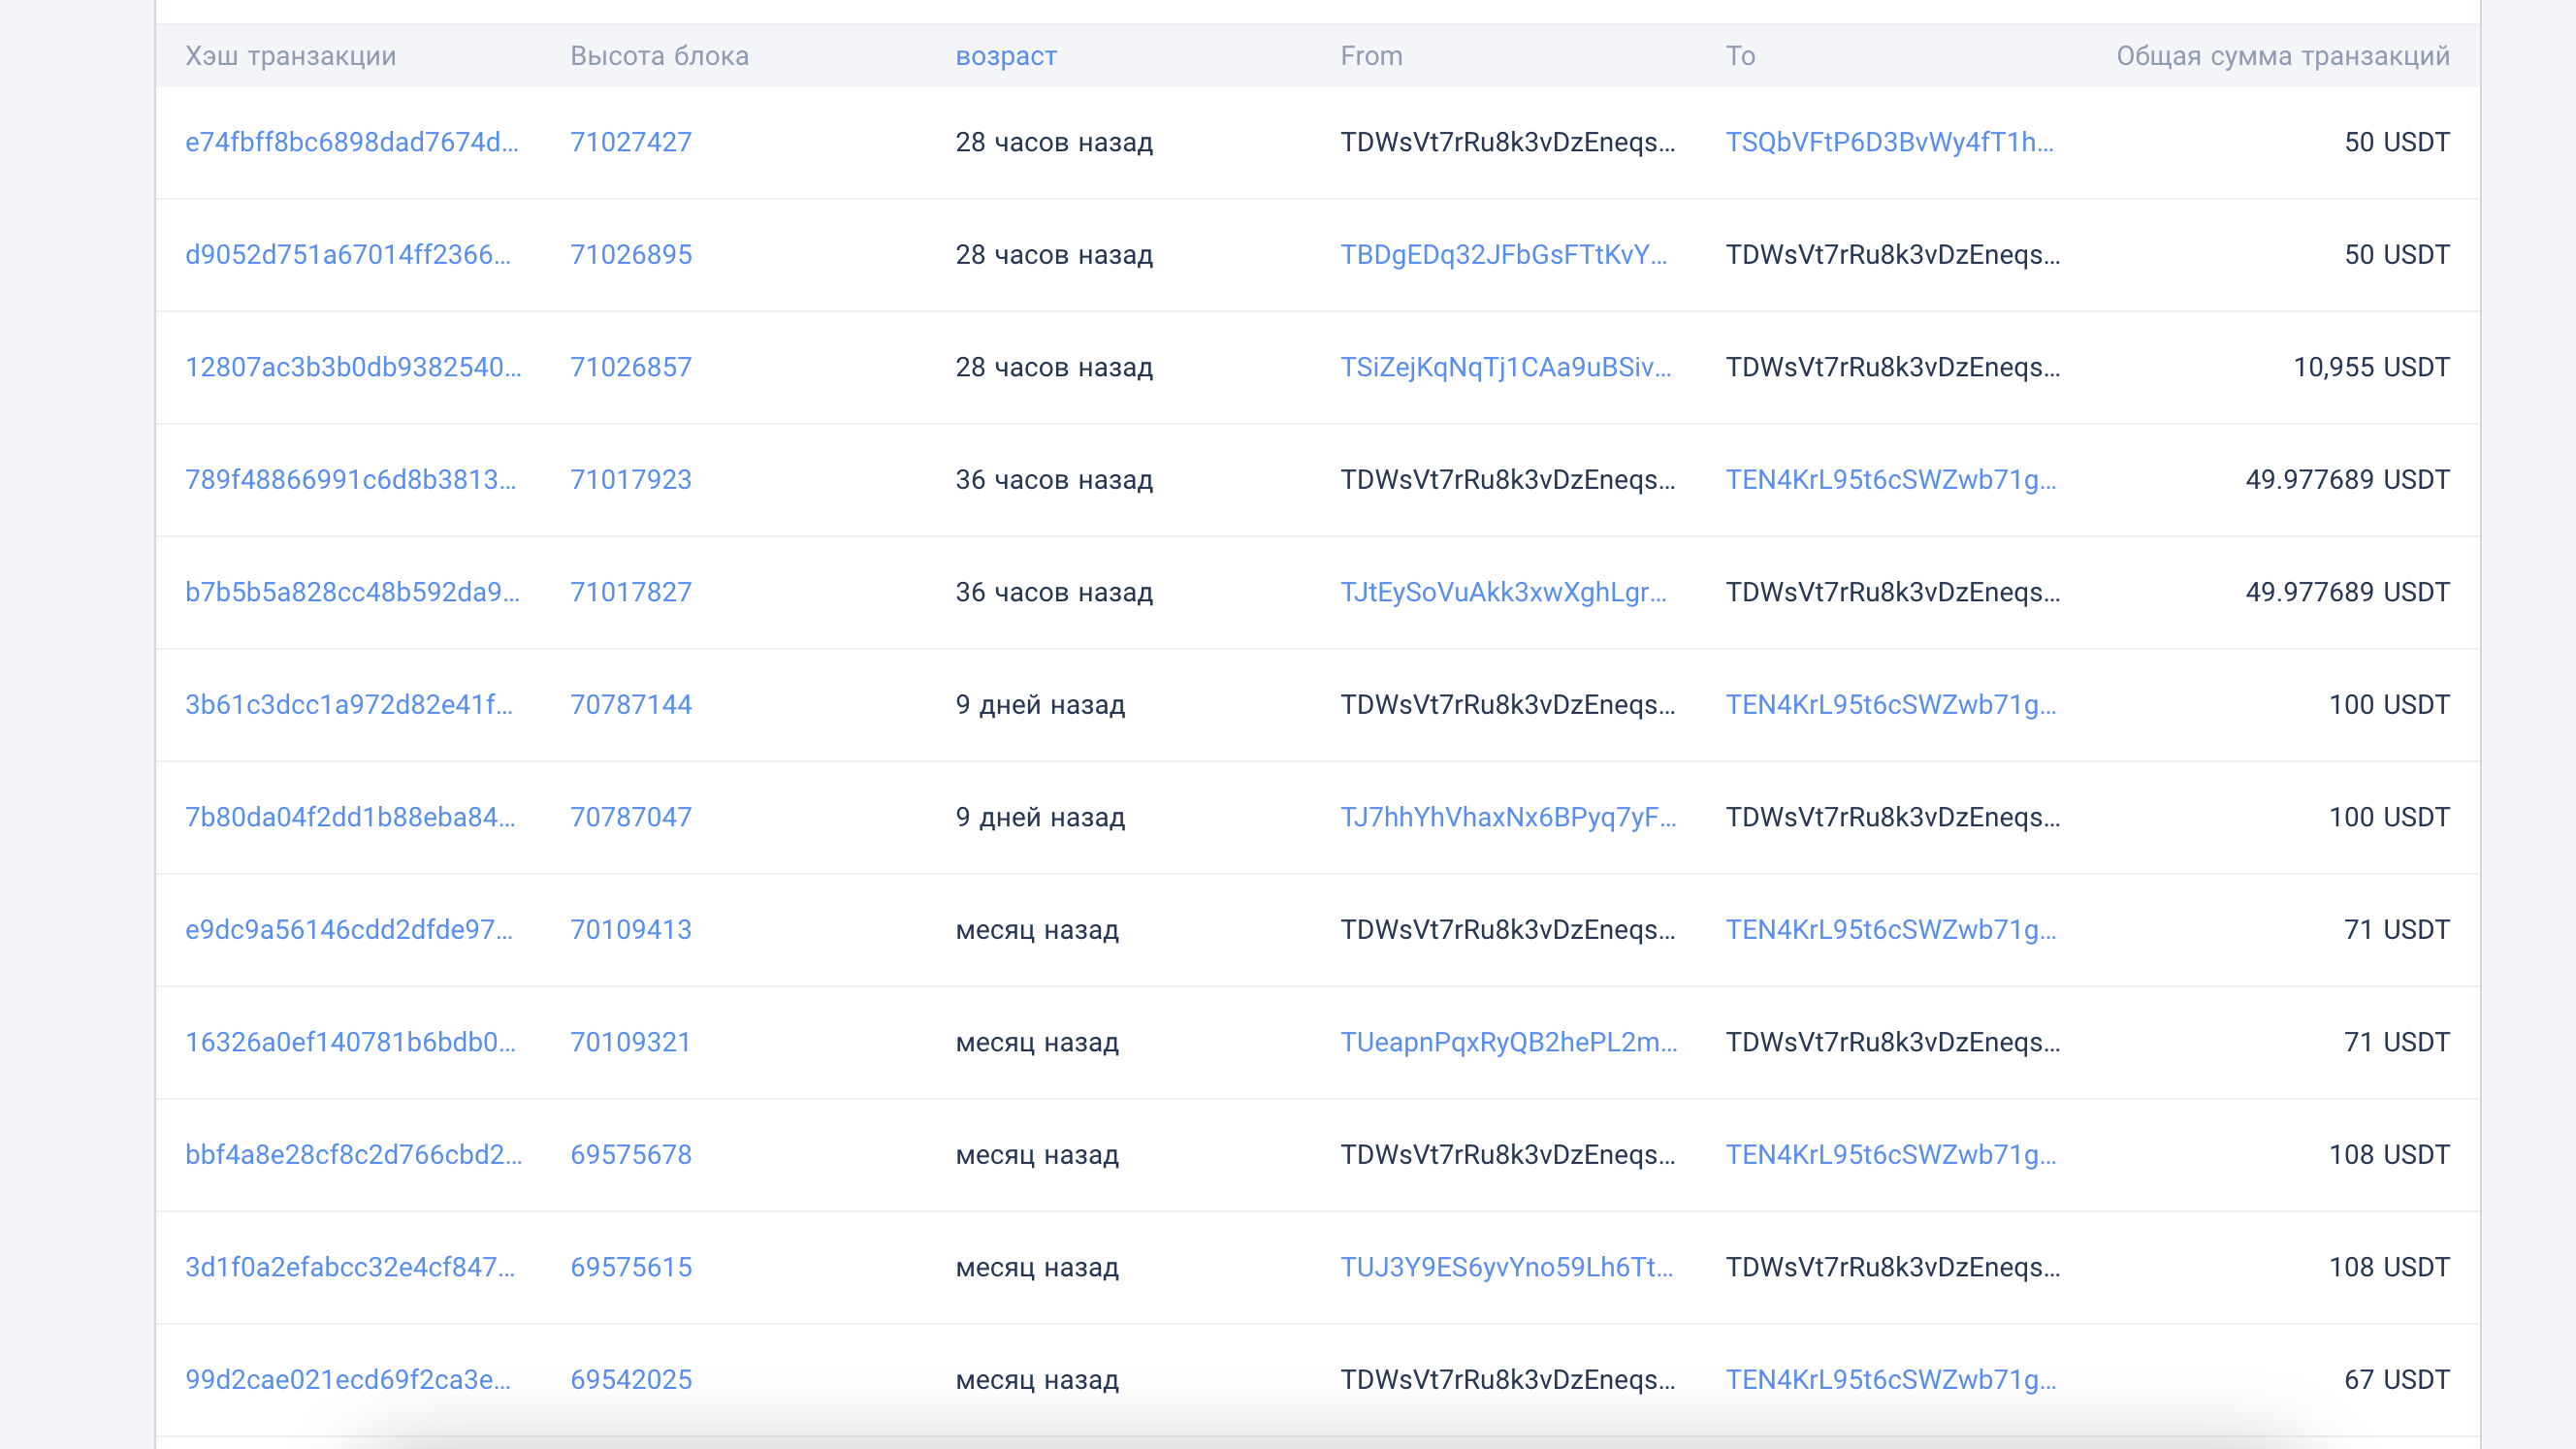
Task: Select '36 часов назад' in block 71017923 row
Action: click(x=1054, y=480)
